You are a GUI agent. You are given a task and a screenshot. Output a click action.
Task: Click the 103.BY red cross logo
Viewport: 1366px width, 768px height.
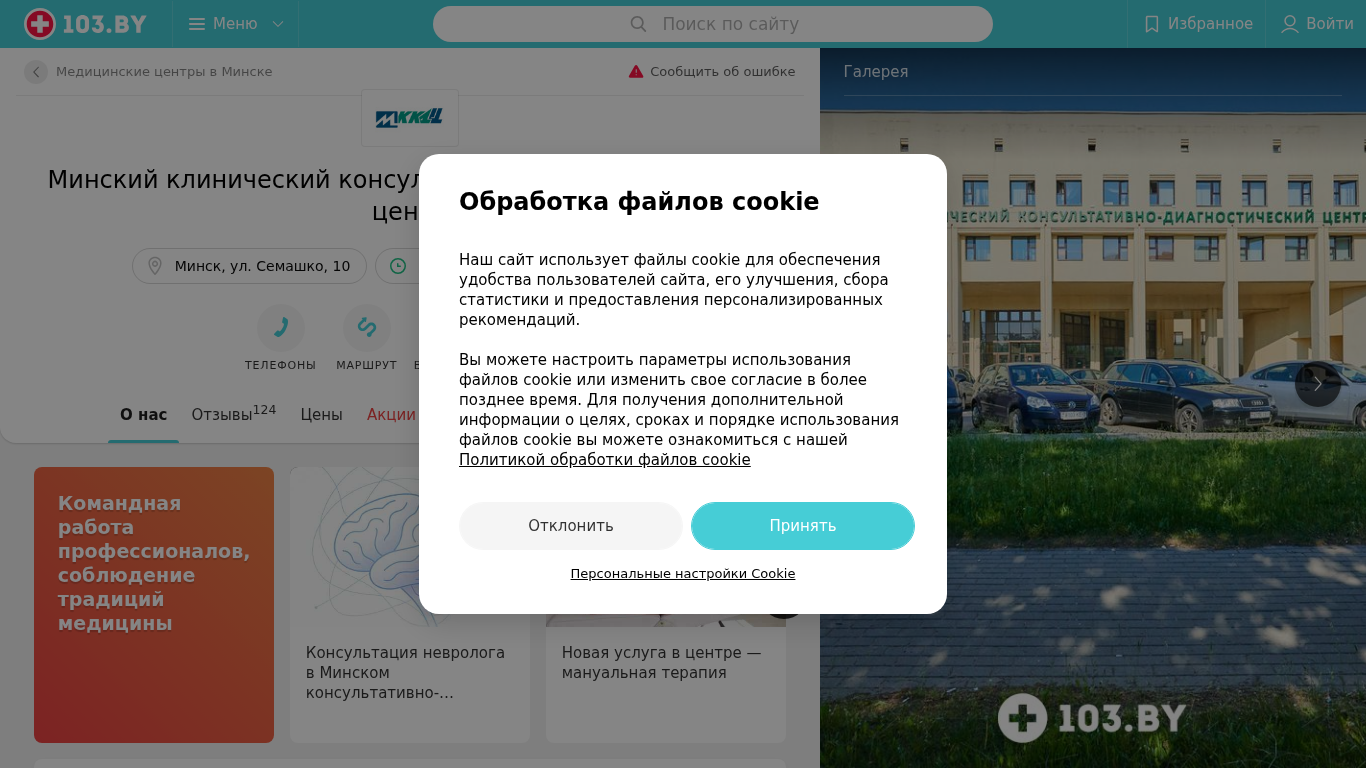[x=40, y=24]
